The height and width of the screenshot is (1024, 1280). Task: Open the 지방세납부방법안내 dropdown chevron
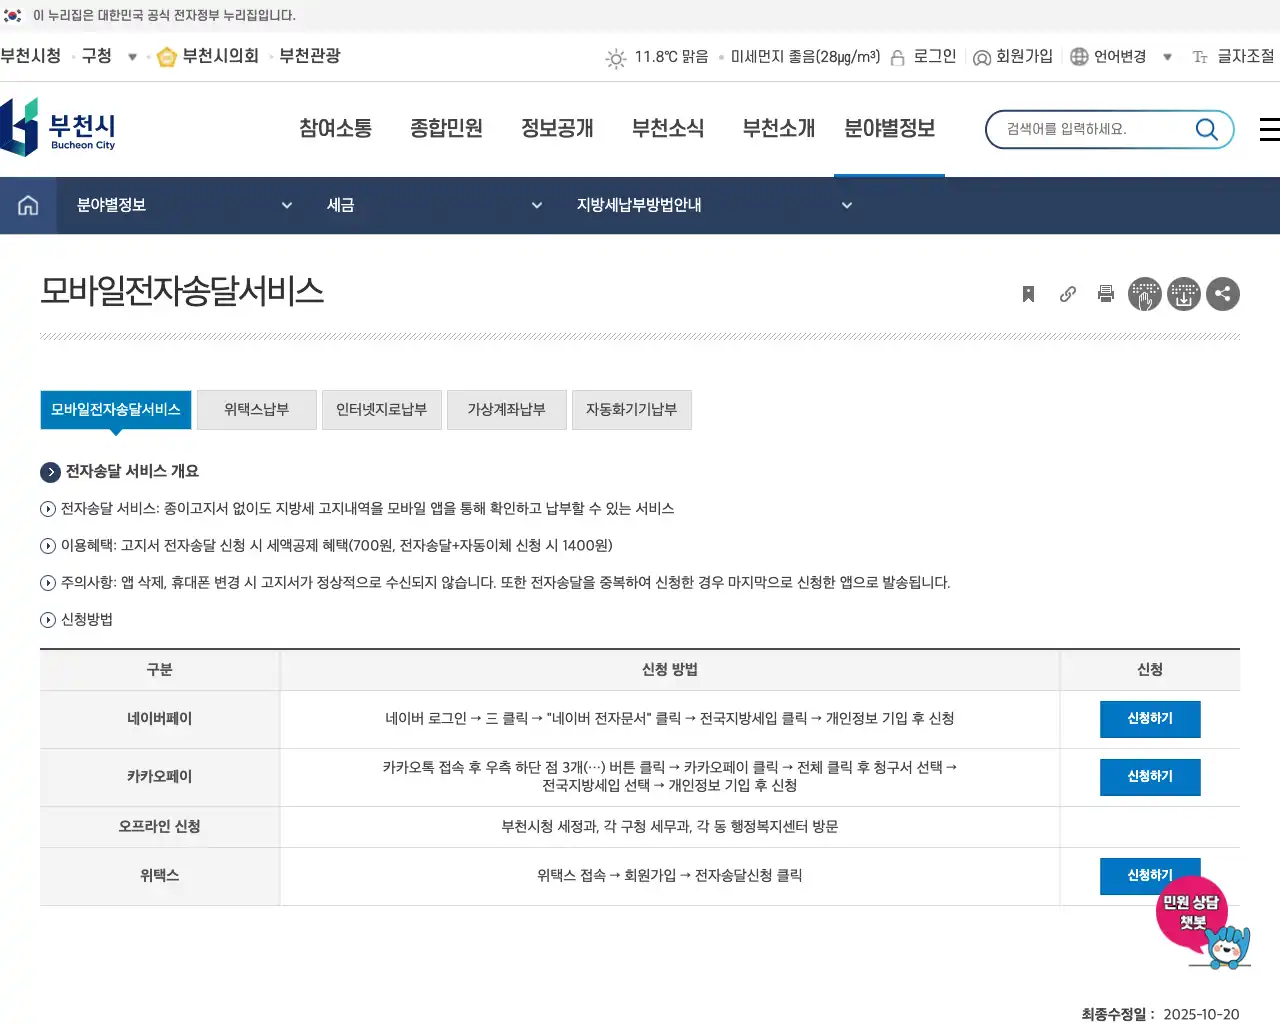tap(847, 205)
